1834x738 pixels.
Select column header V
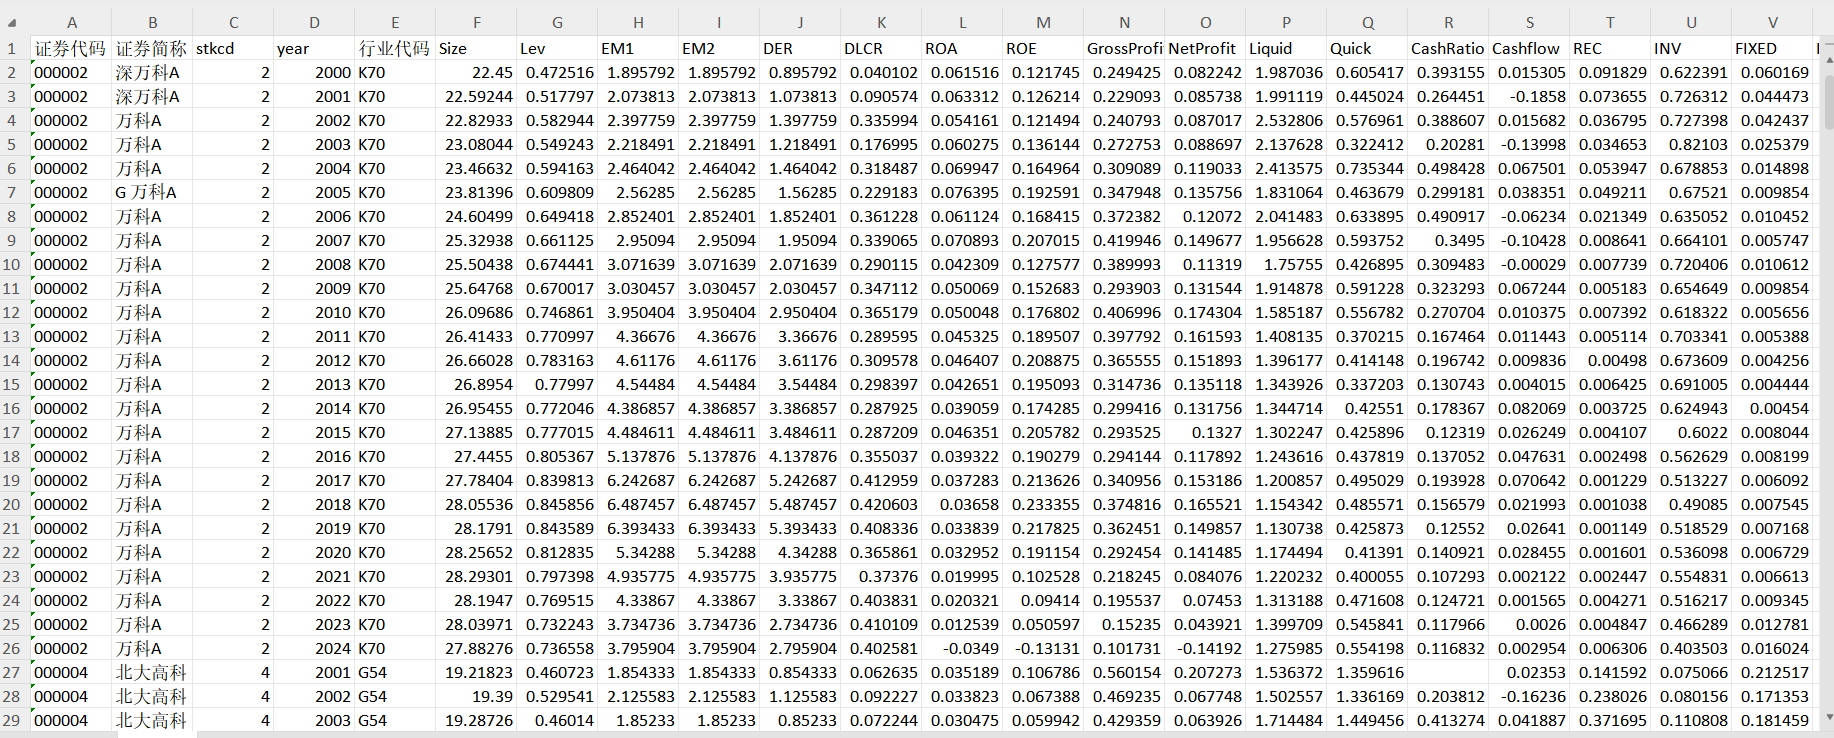(x=1772, y=22)
